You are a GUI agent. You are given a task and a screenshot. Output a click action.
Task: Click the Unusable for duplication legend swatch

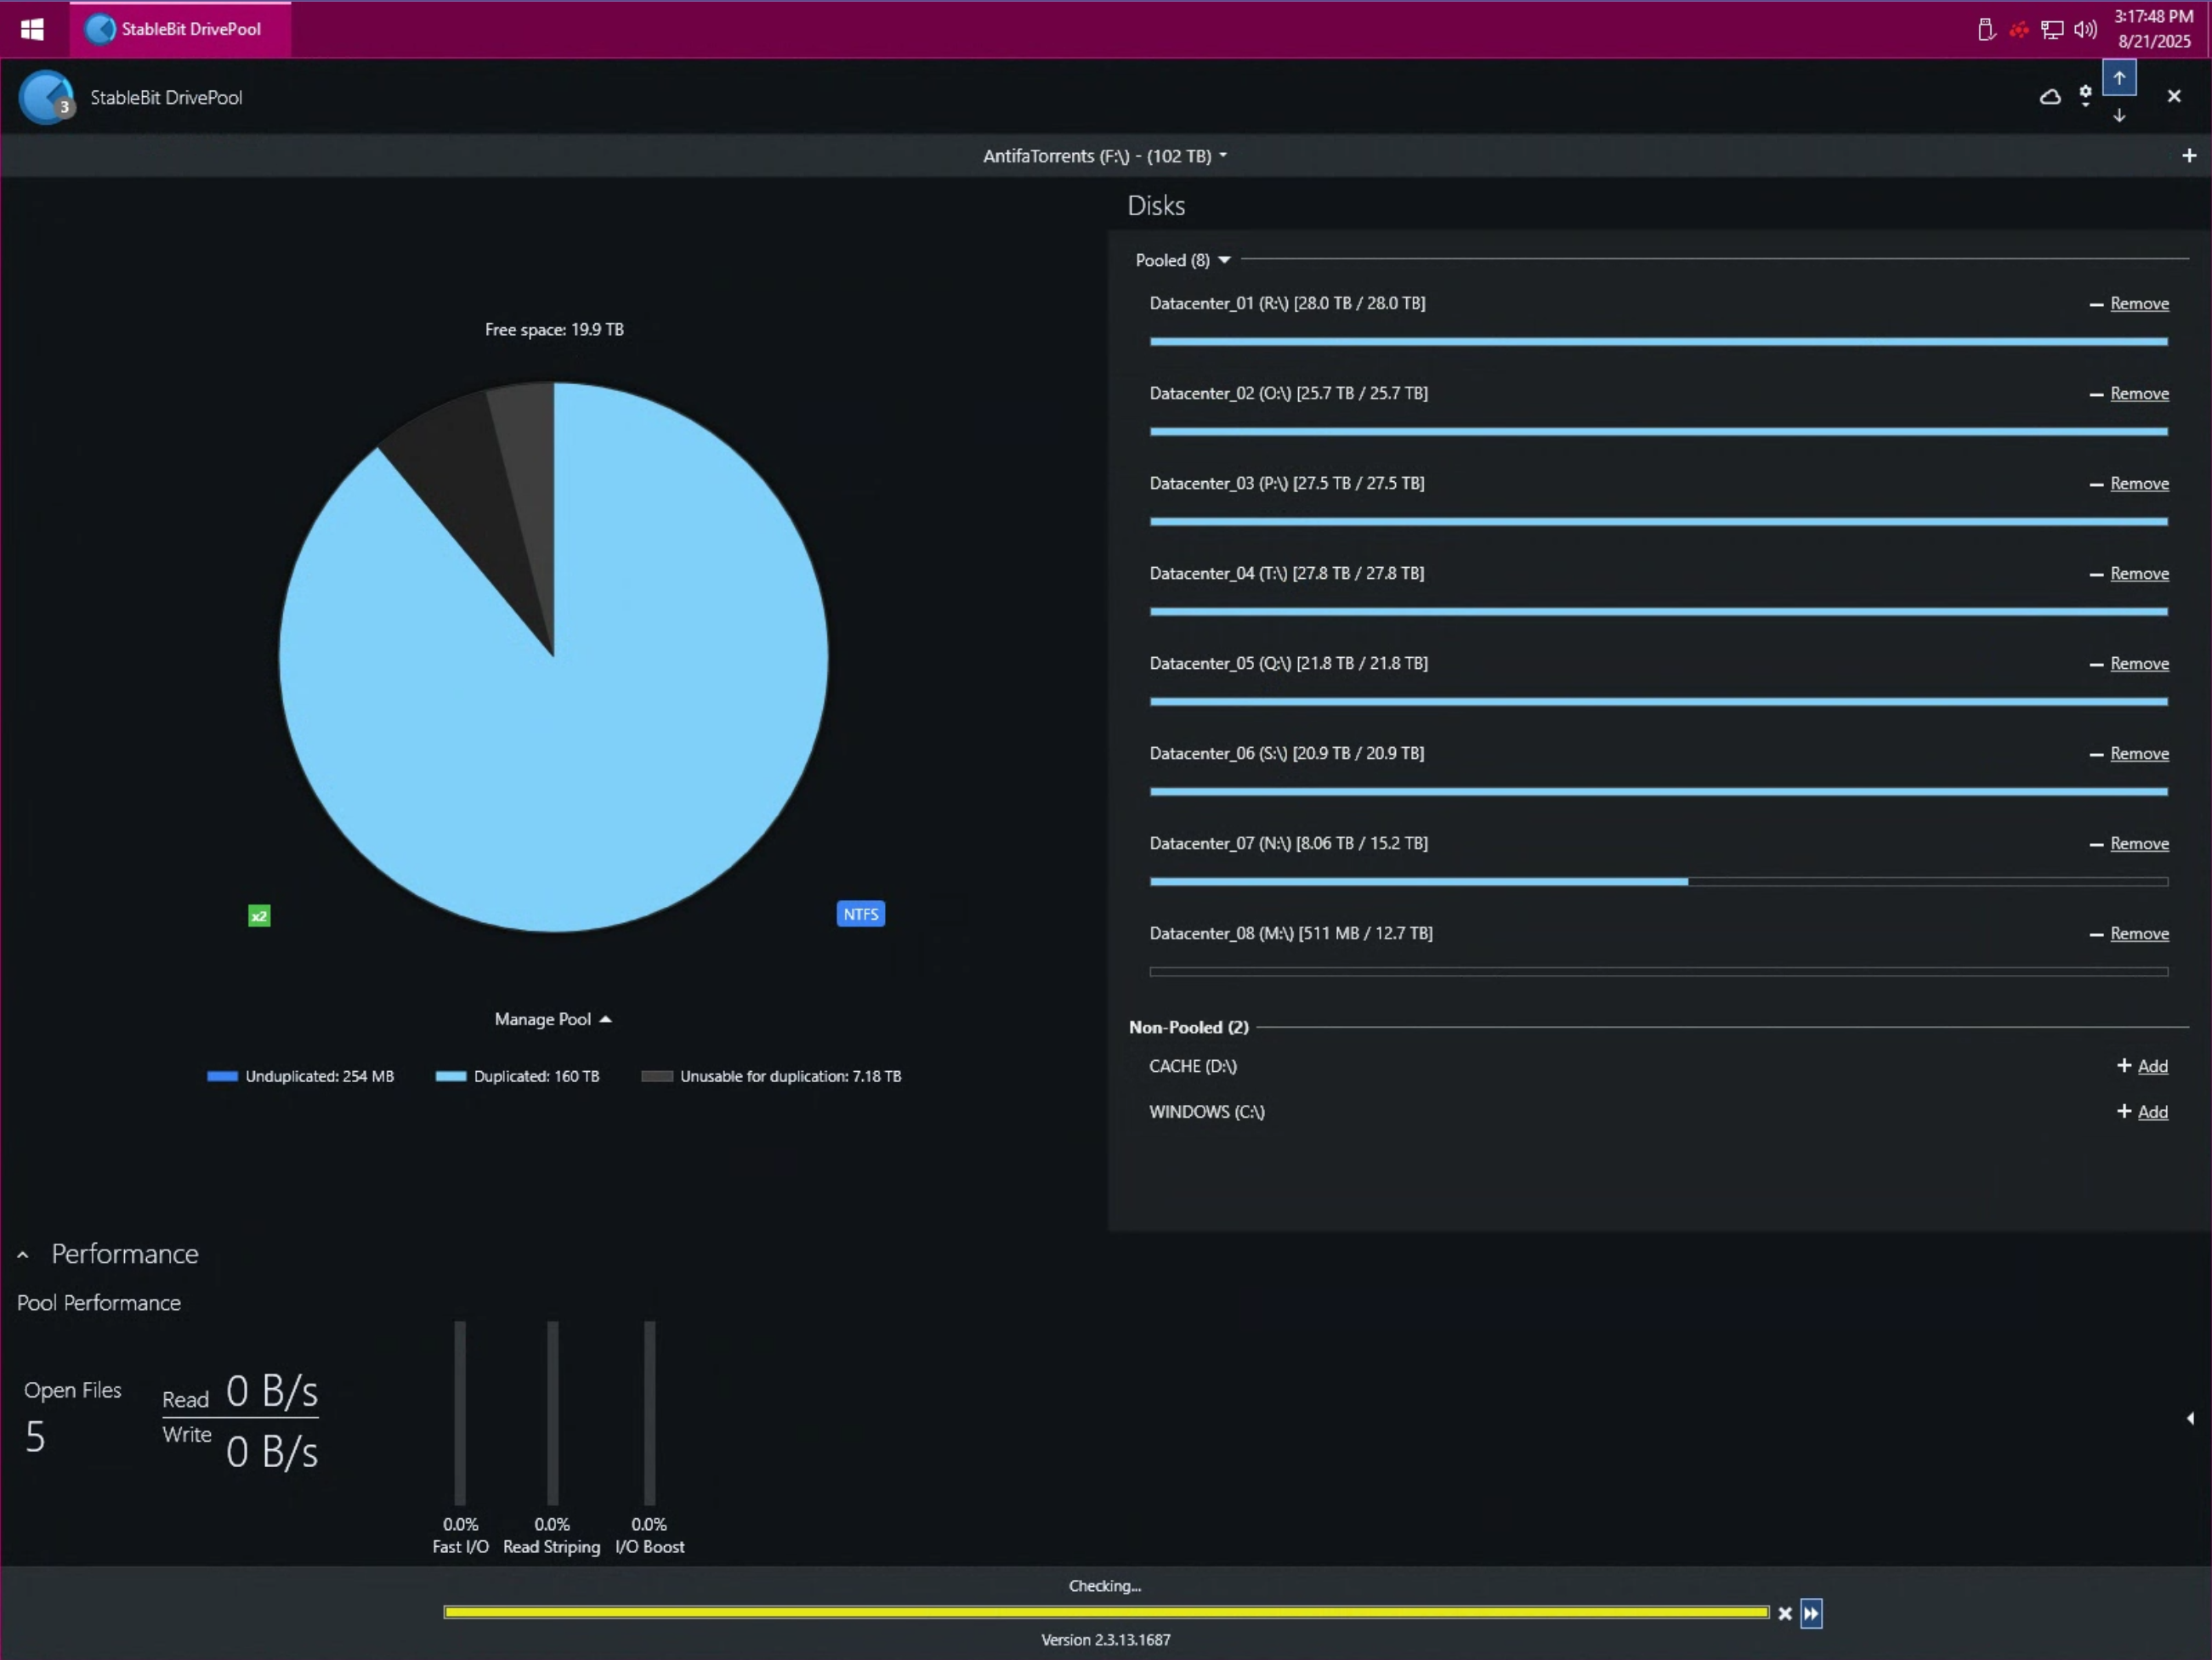657,1076
